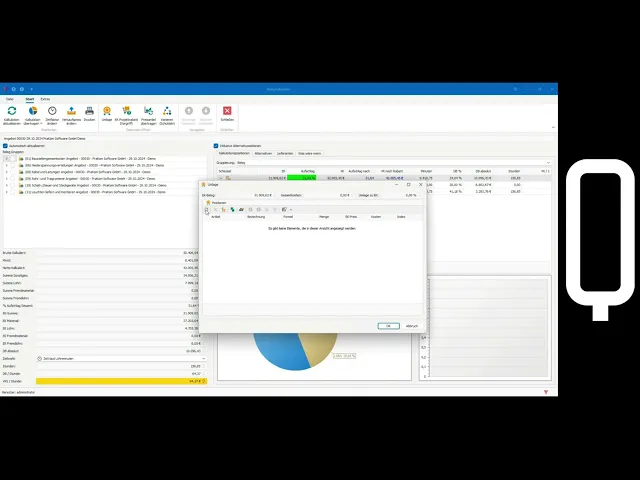
Task: Click the dark blue icon in Umlage toolbar
Action: pyautogui.click(x=241, y=209)
